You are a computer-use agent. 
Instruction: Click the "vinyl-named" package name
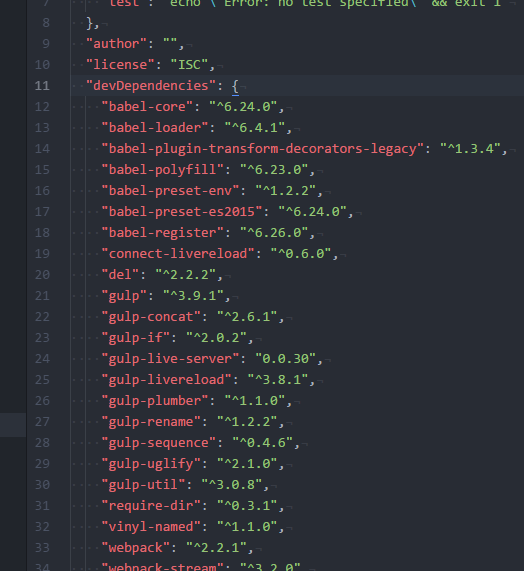pos(151,527)
